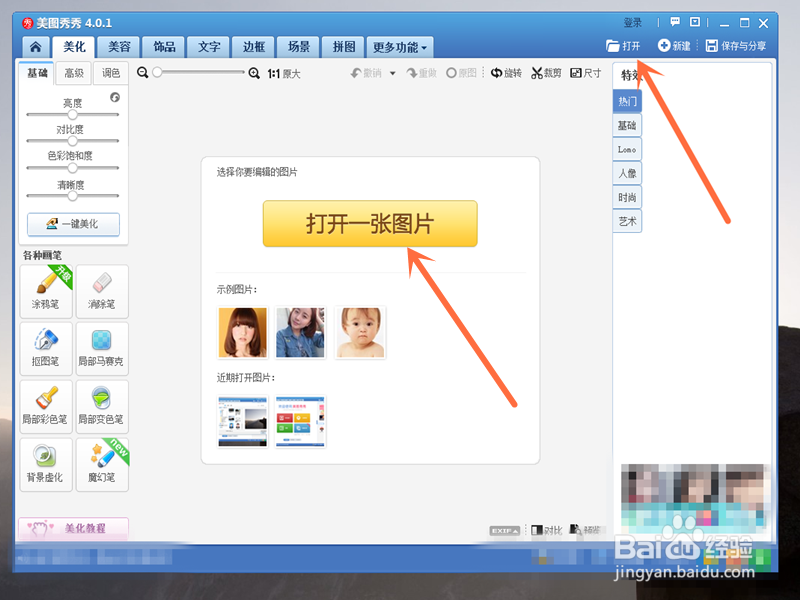This screenshot has width=800, height=600.
Task: Open the first recently opened image thumbnail
Action: 243,421
